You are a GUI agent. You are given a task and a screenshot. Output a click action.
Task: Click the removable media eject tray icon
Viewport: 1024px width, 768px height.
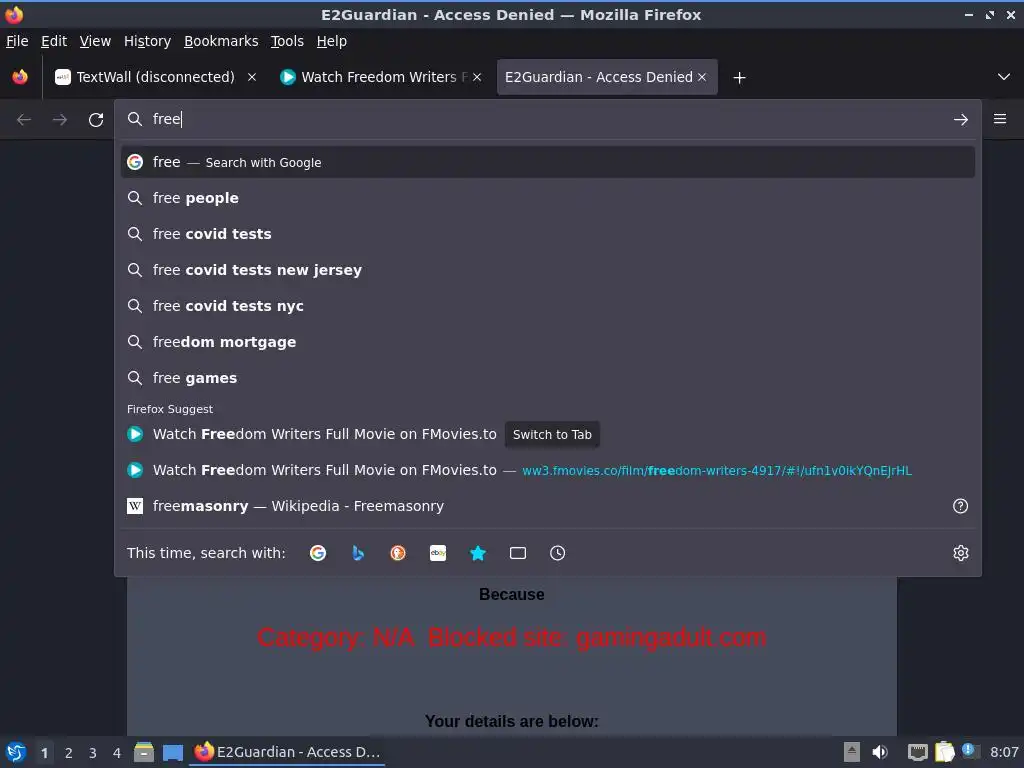852,752
